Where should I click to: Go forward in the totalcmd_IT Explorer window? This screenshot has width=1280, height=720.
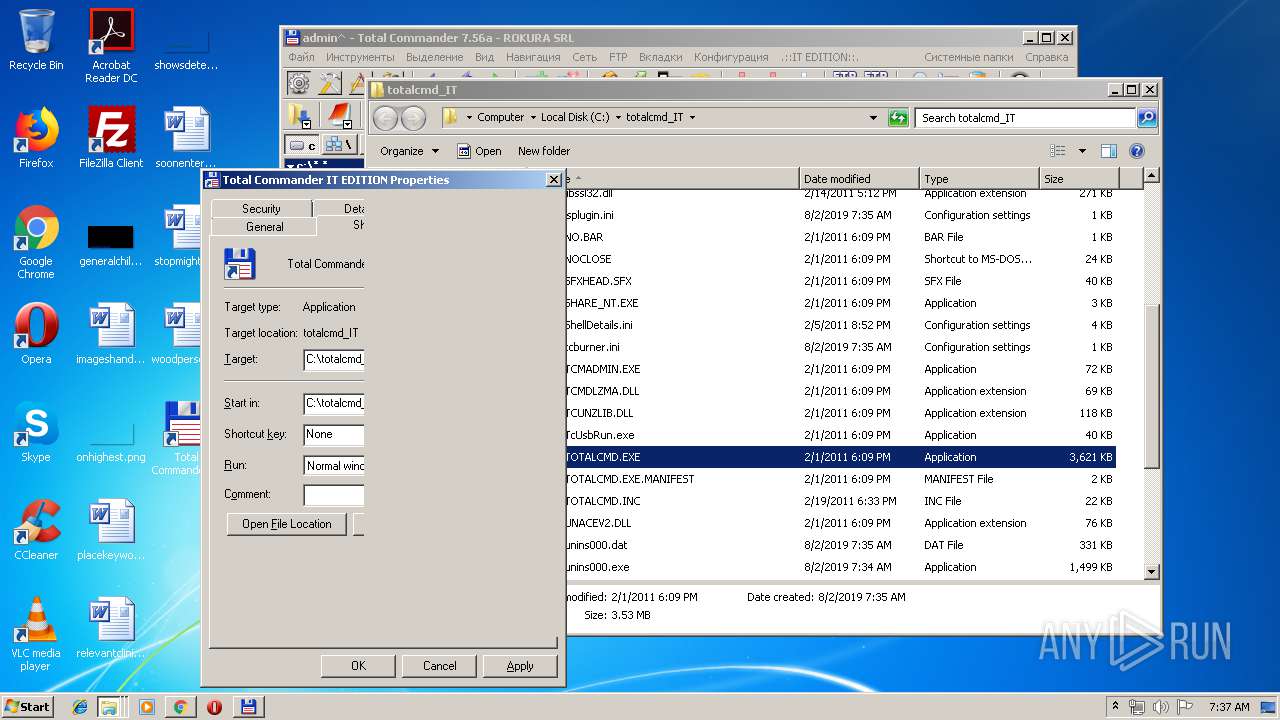pos(413,118)
